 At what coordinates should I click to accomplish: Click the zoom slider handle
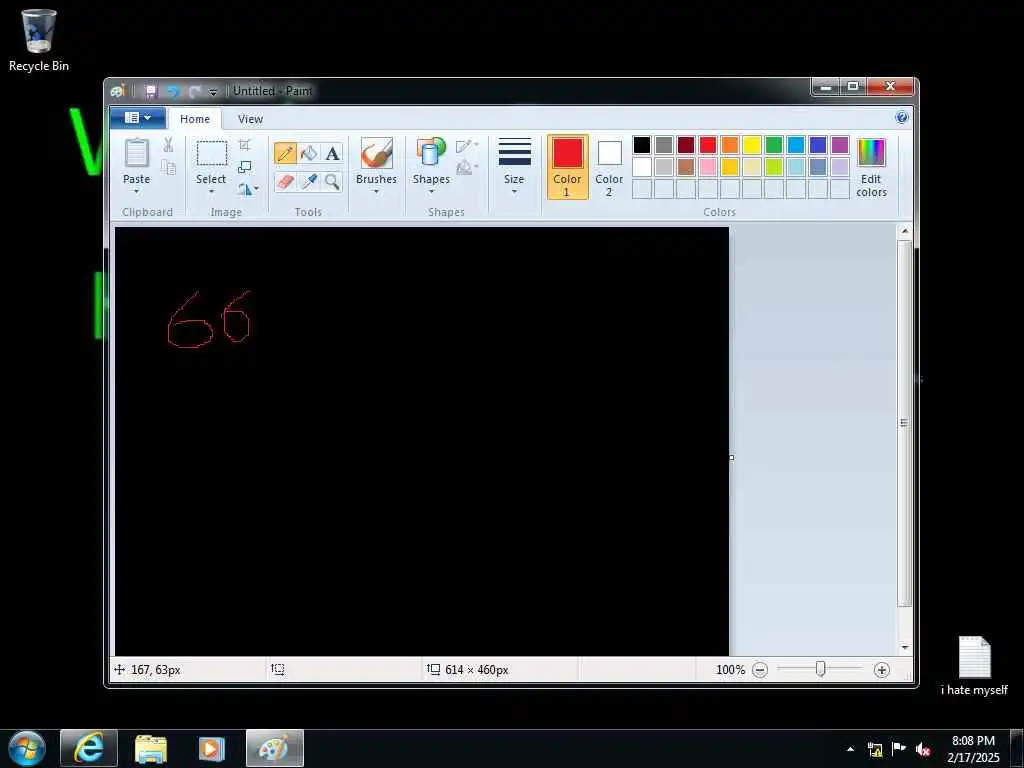[x=820, y=669]
